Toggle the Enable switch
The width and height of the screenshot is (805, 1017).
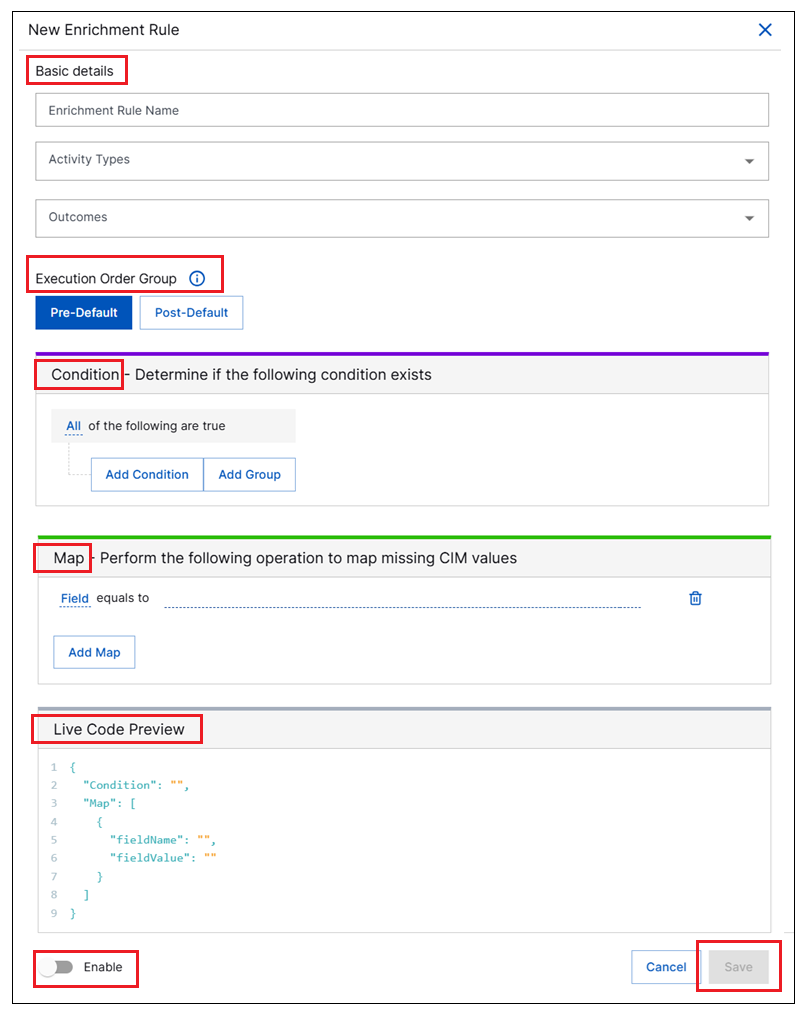point(56,967)
